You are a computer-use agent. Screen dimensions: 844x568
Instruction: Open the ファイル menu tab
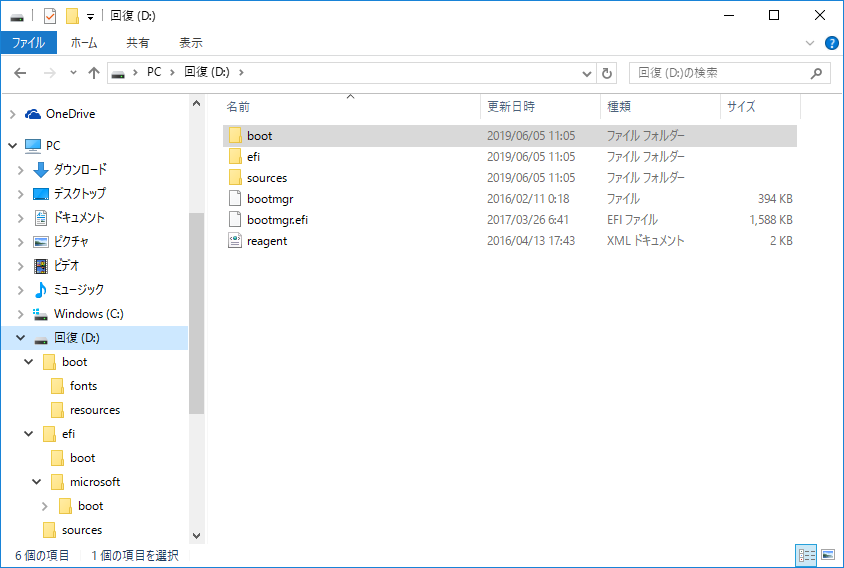click(x=29, y=43)
